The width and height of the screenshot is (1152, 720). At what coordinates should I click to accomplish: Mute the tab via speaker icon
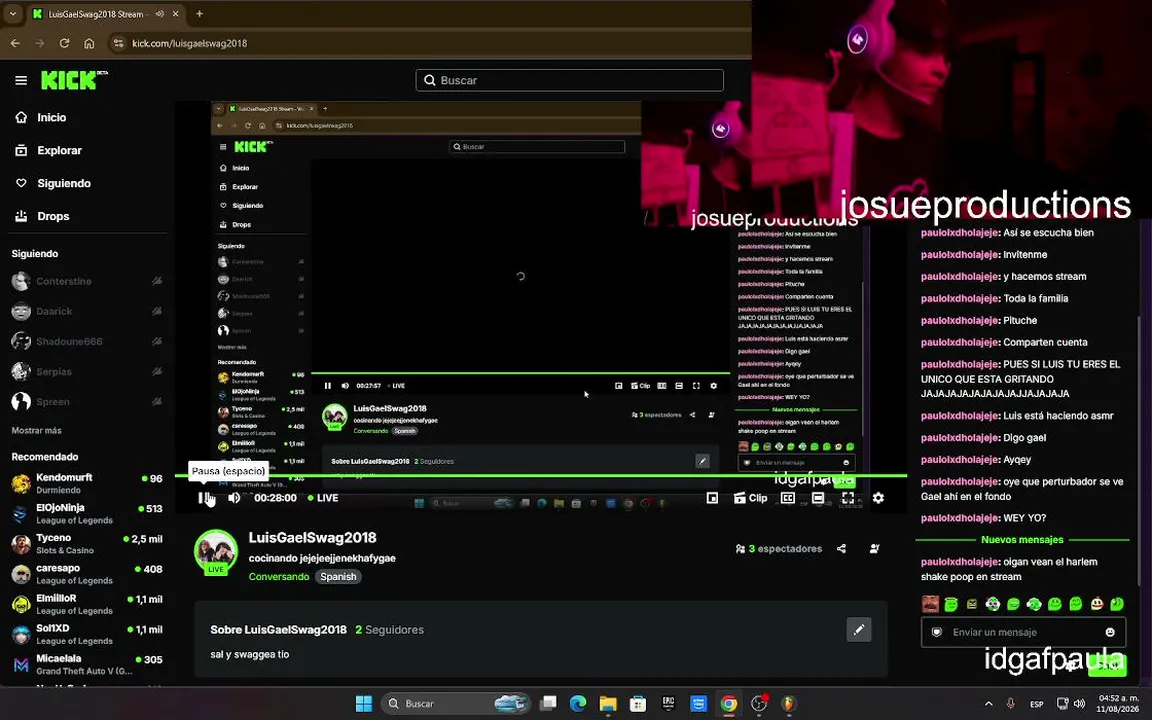159,14
